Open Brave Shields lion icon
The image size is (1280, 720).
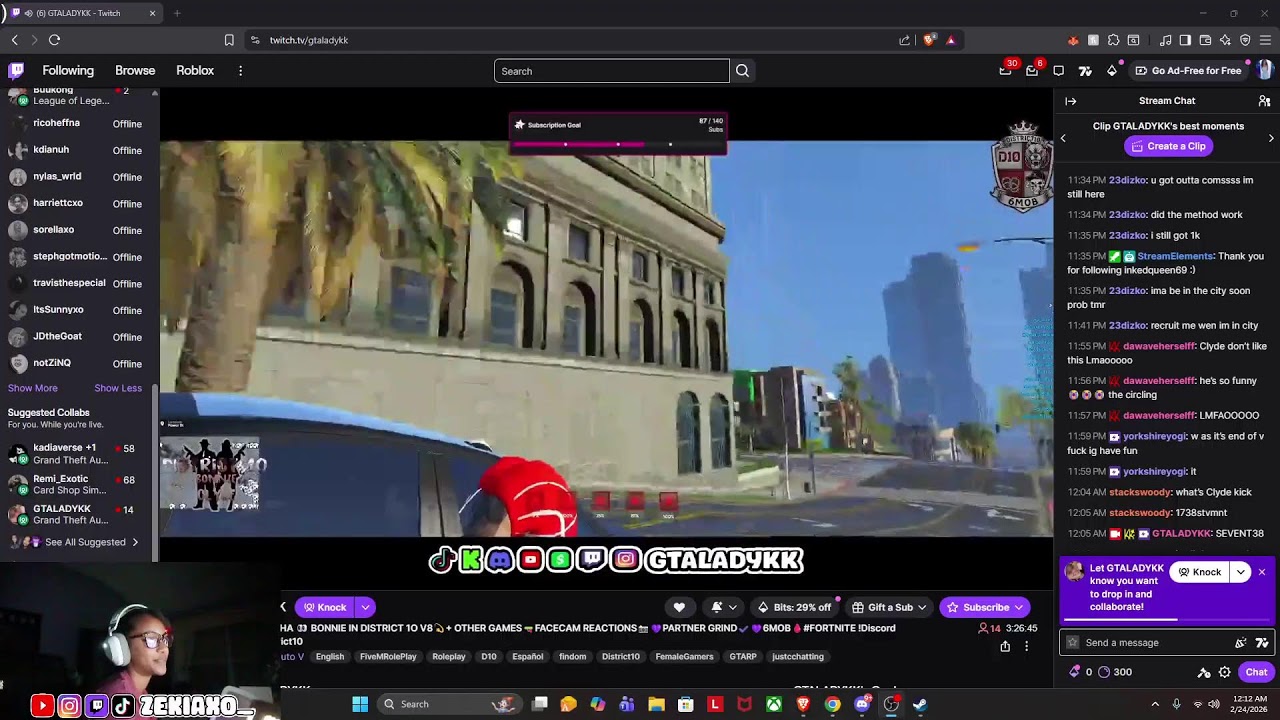pos(929,40)
